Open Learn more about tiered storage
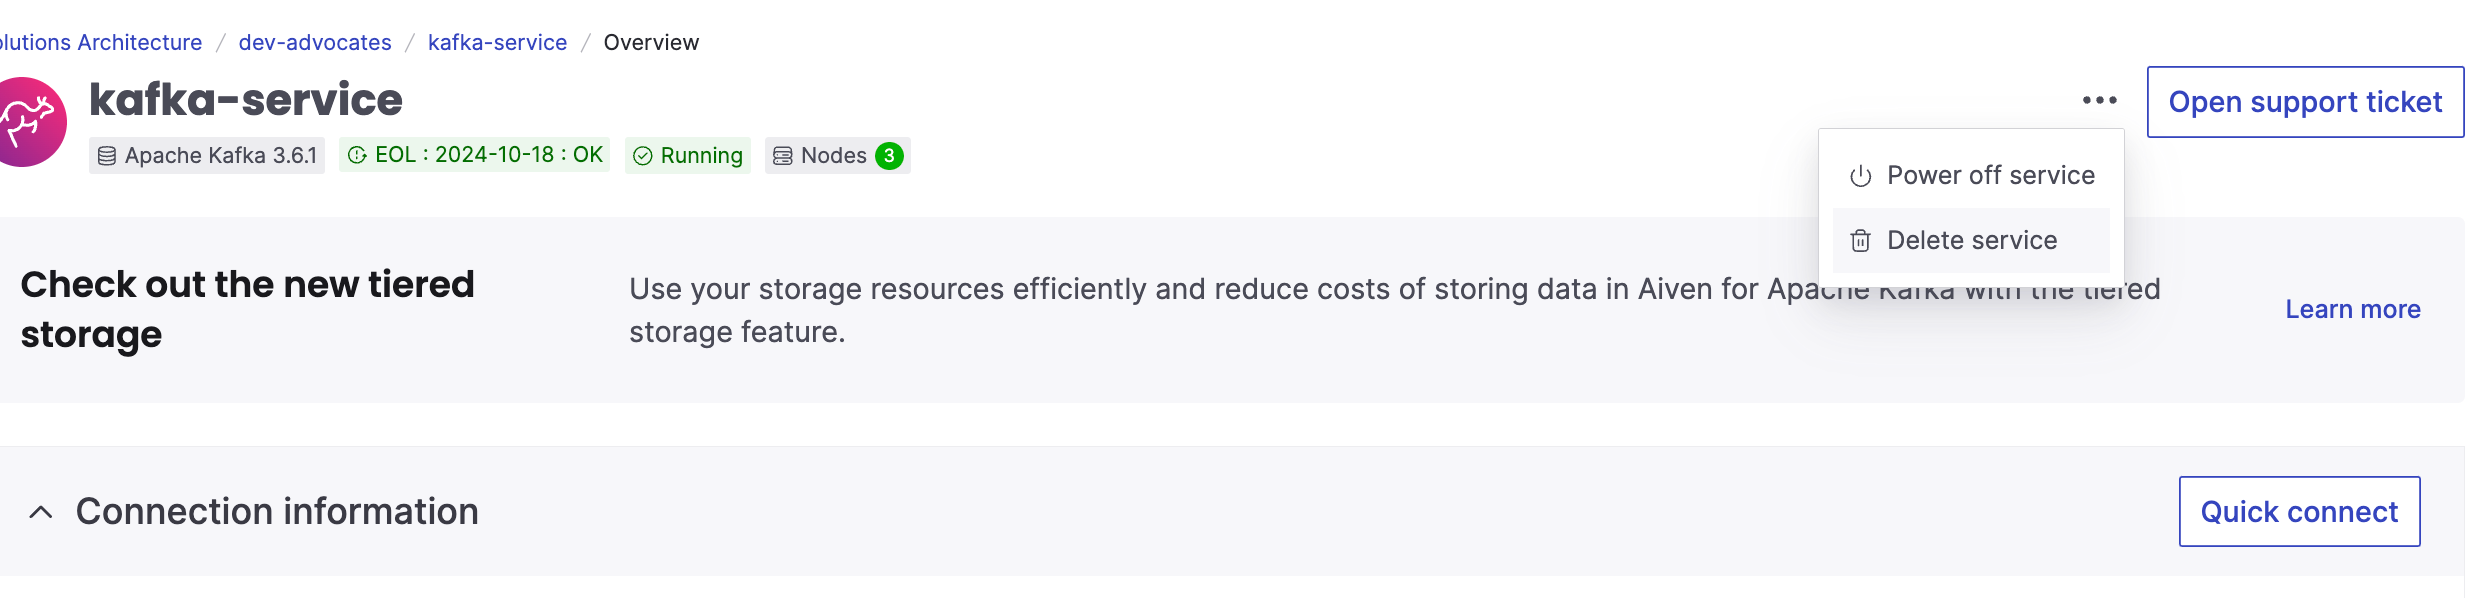Screen dimensions: 2484x598 (2352, 309)
